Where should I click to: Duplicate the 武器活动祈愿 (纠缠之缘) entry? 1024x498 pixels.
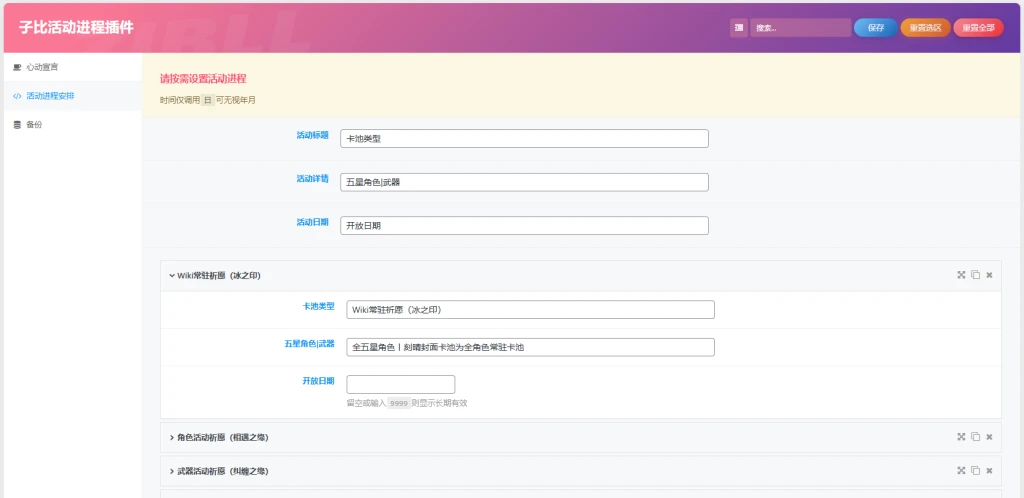975,470
